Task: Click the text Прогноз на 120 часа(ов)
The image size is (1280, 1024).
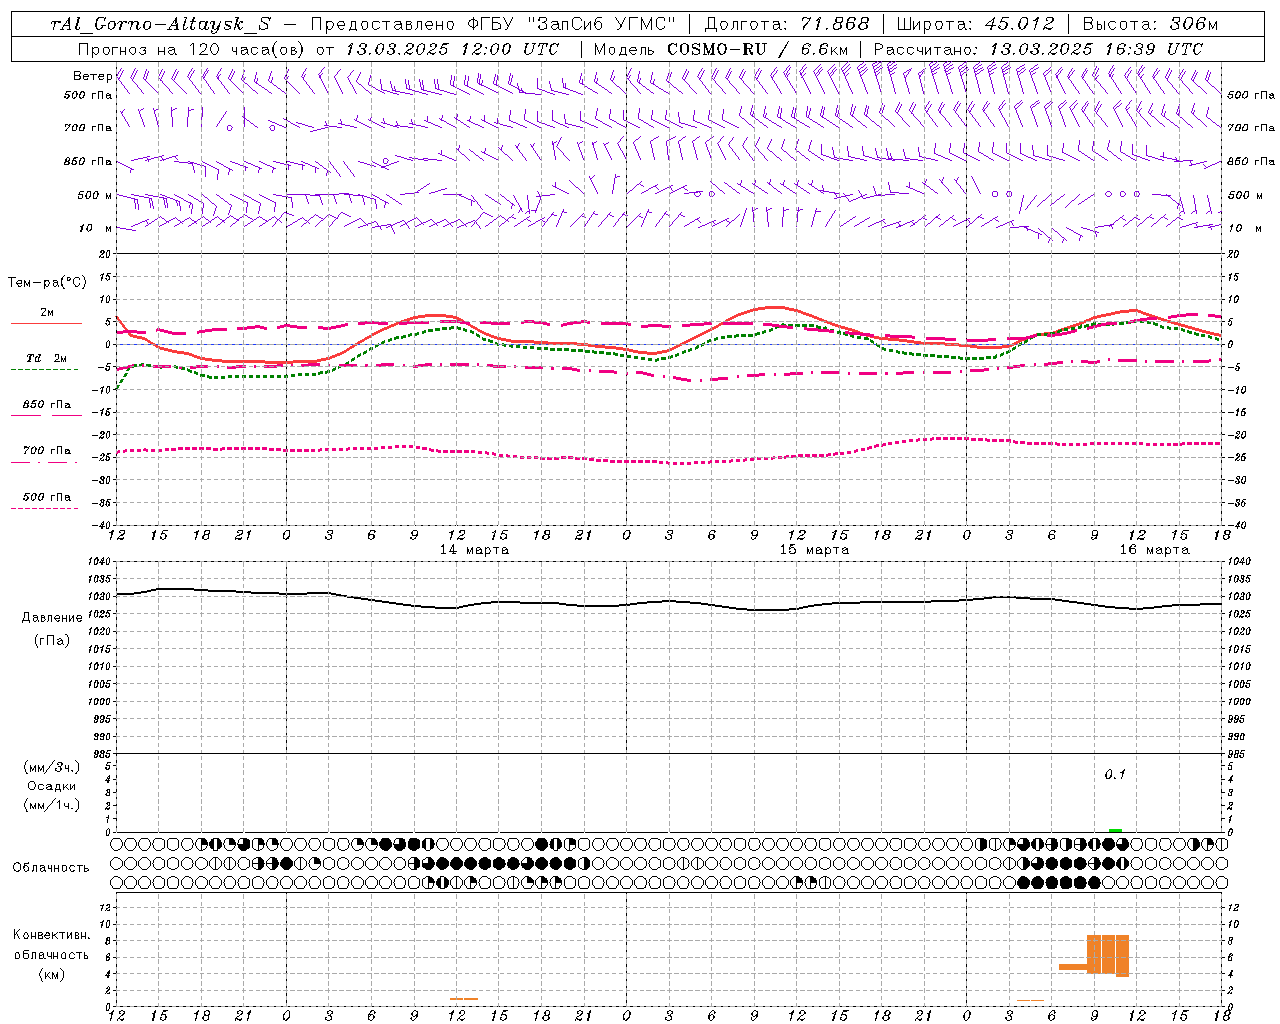Action: (191, 49)
